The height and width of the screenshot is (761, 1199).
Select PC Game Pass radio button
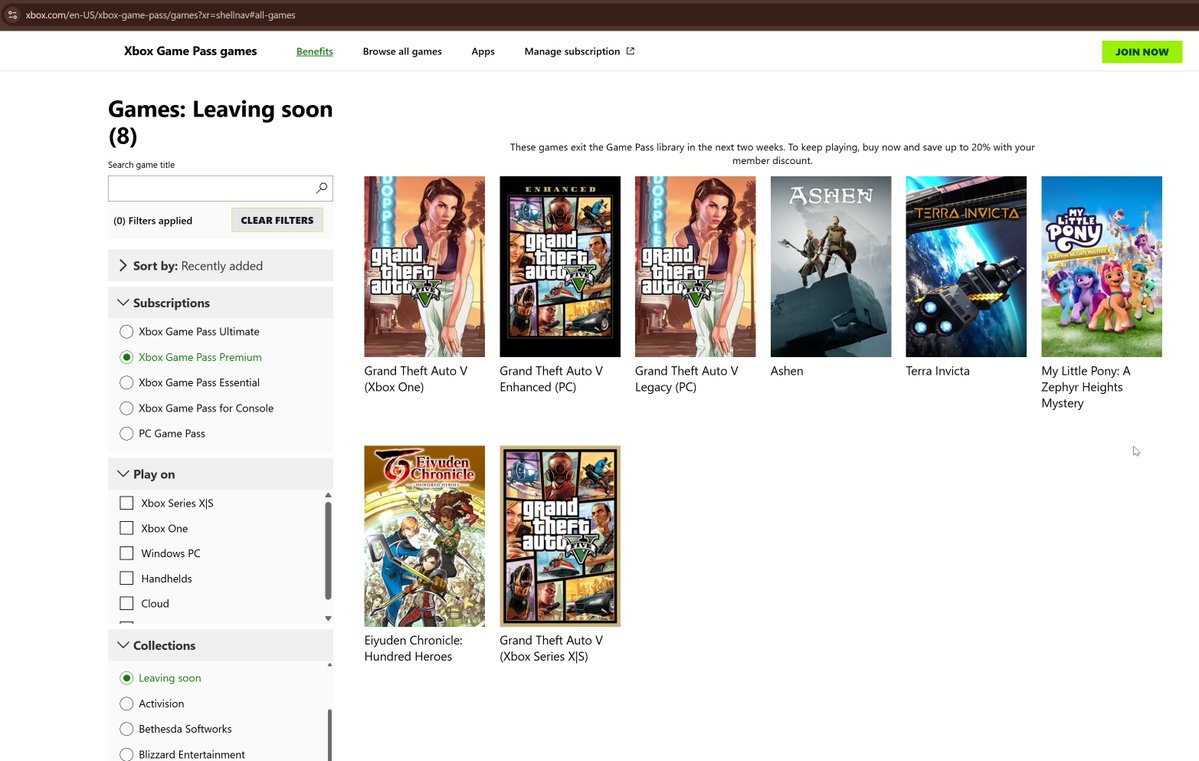(x=126, y=433)
